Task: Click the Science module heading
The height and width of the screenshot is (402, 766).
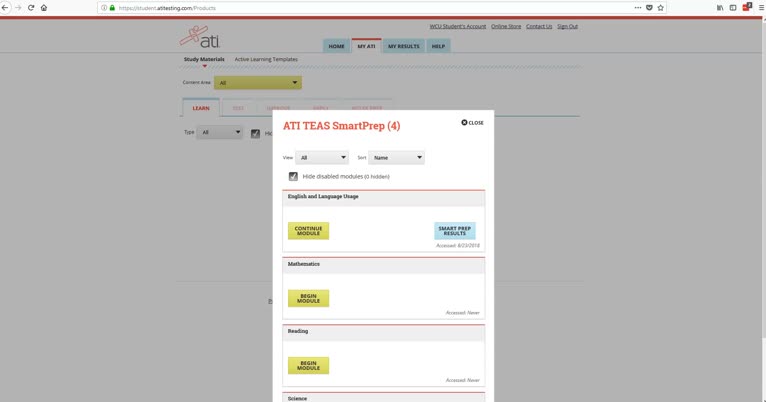Action: click(x=297, y=399)
